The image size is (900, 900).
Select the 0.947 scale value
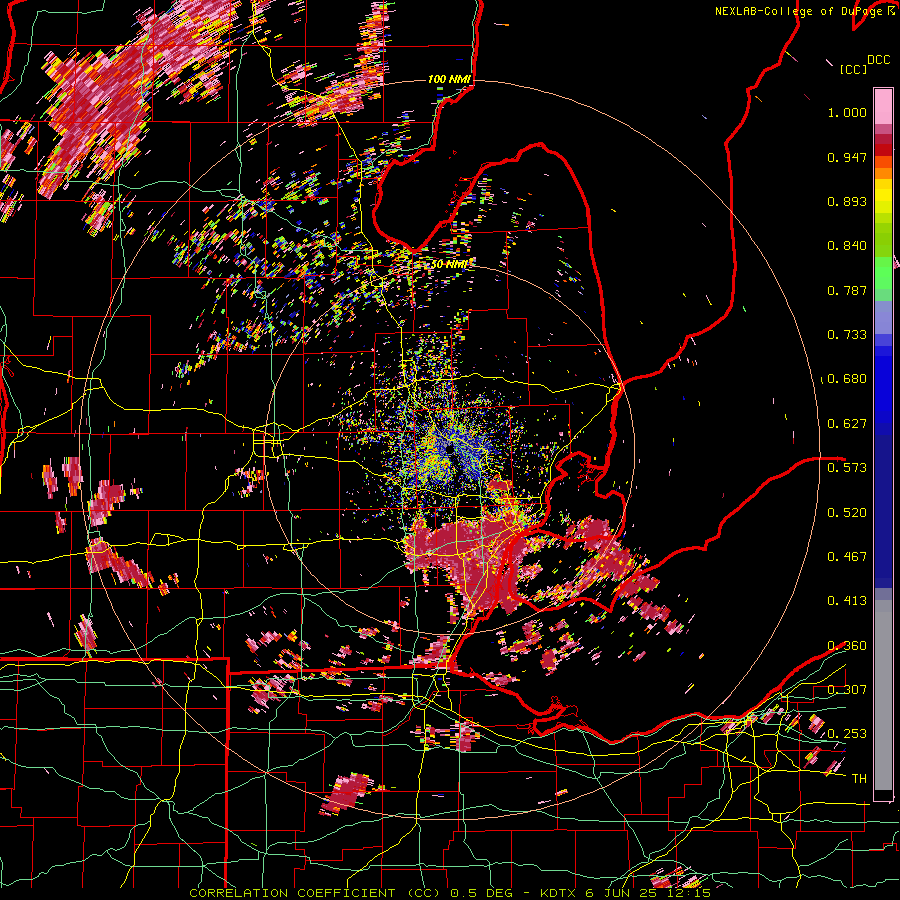point(847,157)
